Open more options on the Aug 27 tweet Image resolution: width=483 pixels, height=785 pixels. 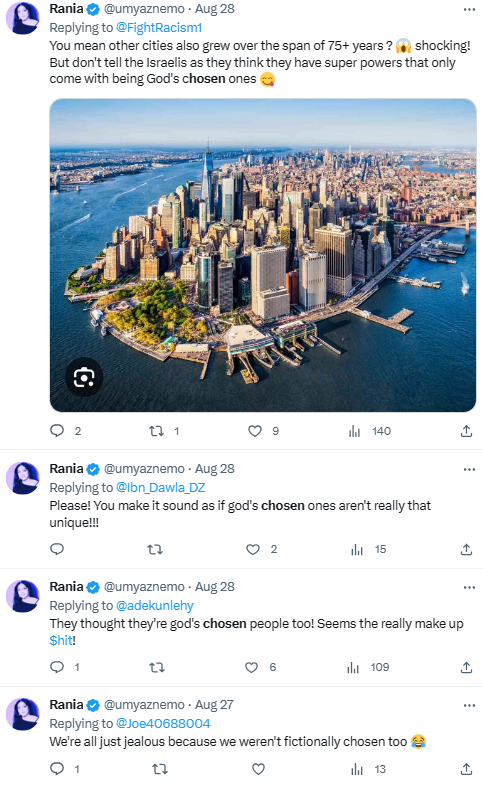[469, 705]
